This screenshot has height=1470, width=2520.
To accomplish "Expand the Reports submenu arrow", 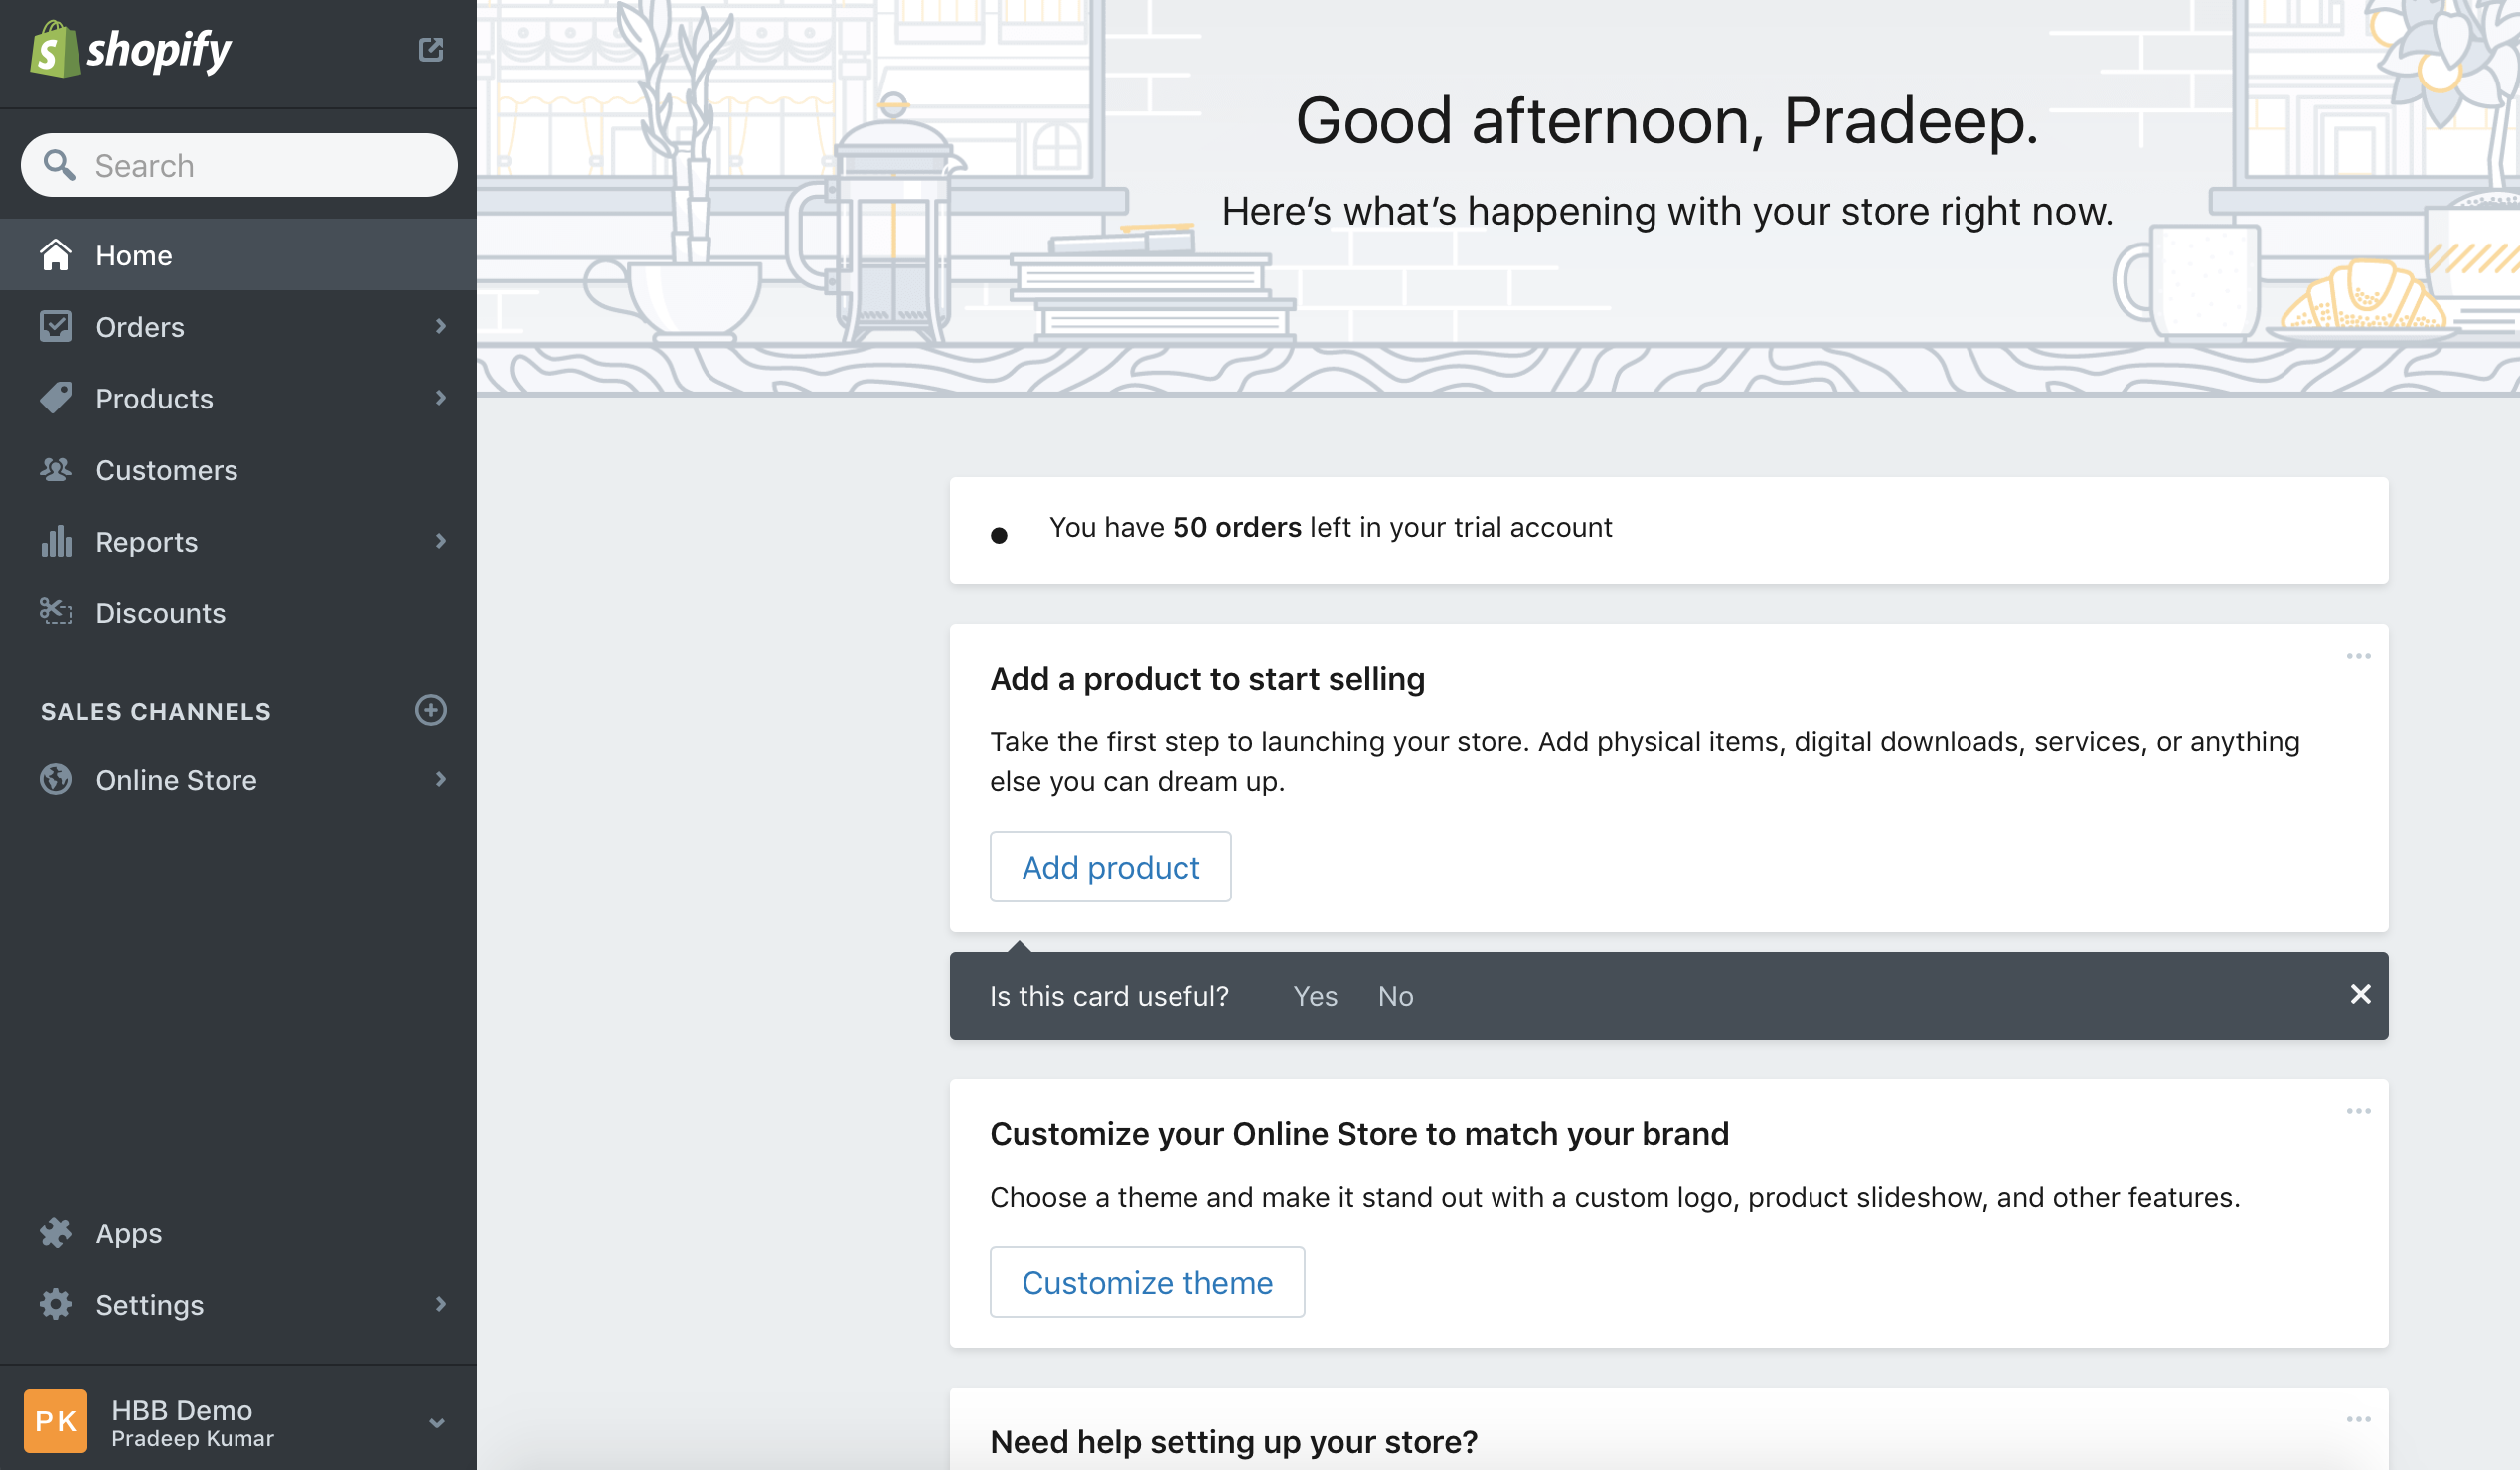I will click(x=441, y=541).
